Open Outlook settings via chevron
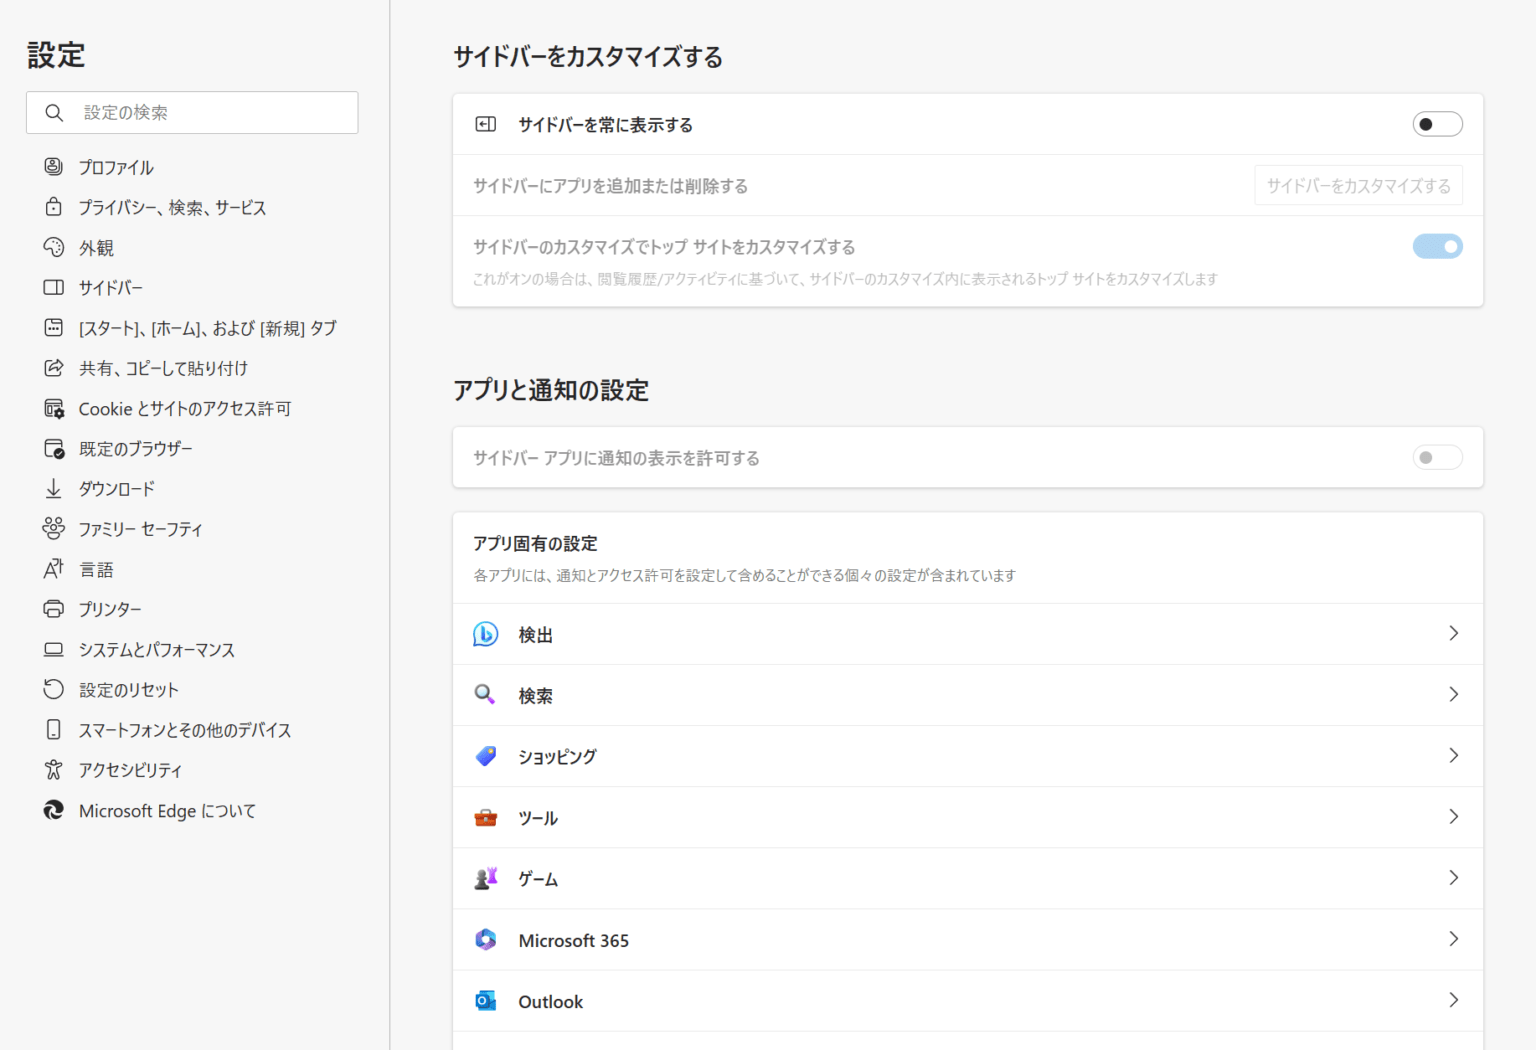 (x=1454, y=1000)
